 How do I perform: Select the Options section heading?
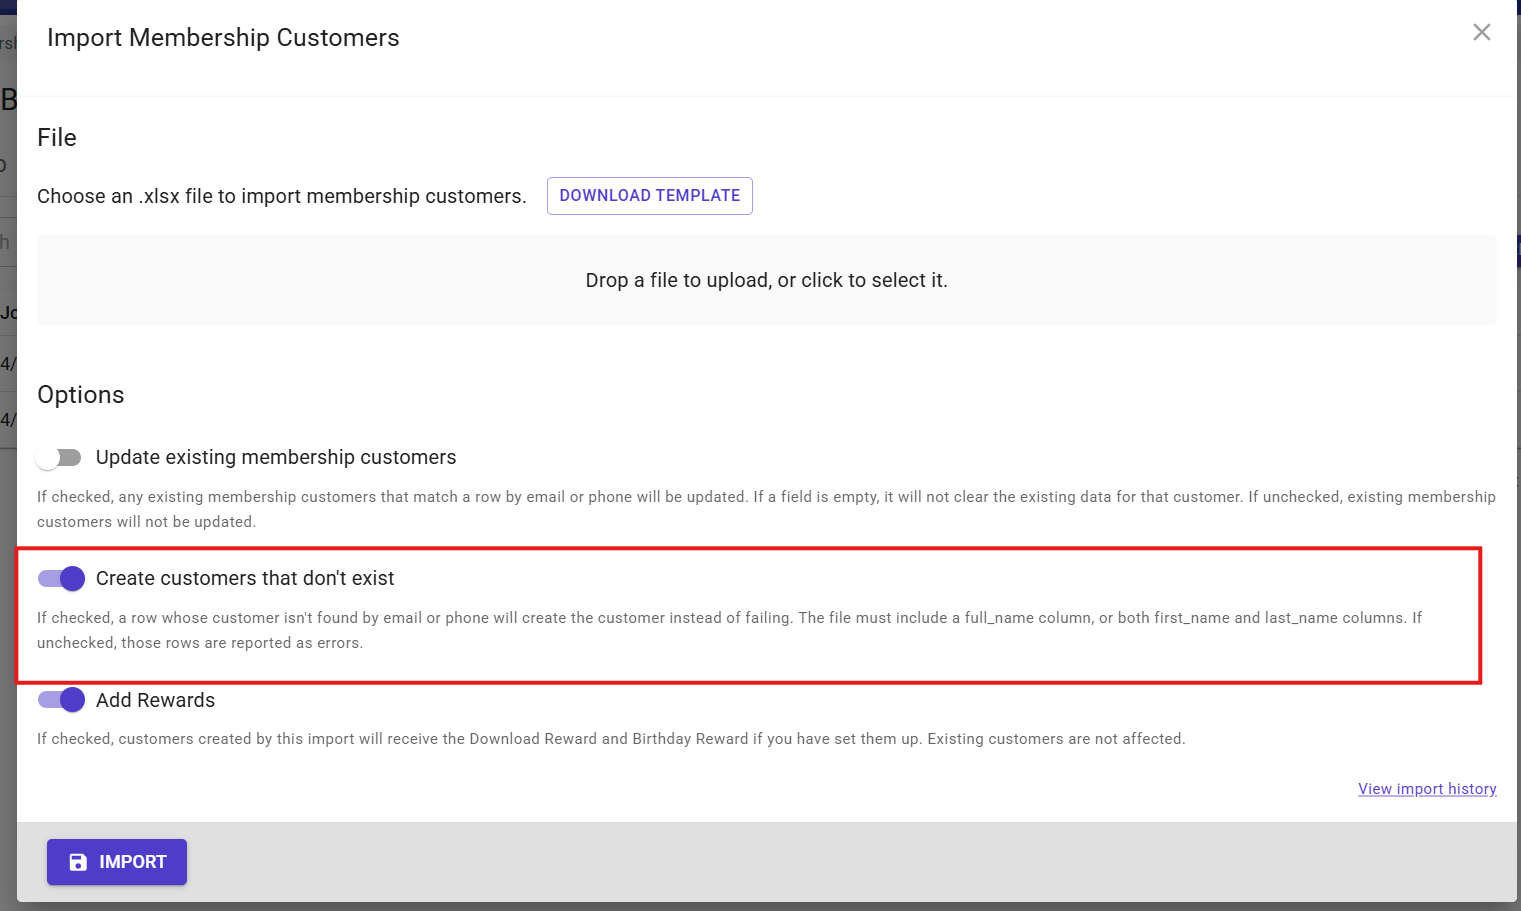pyautogui.click(x=81, y=395)
